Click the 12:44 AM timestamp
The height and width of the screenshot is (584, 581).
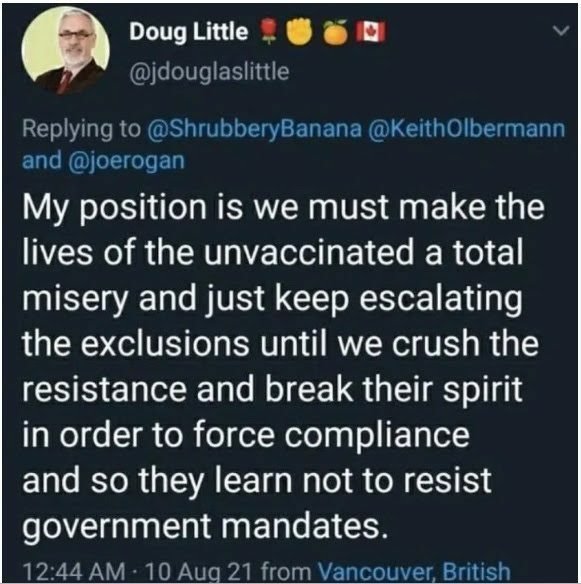tap(74, 572)
